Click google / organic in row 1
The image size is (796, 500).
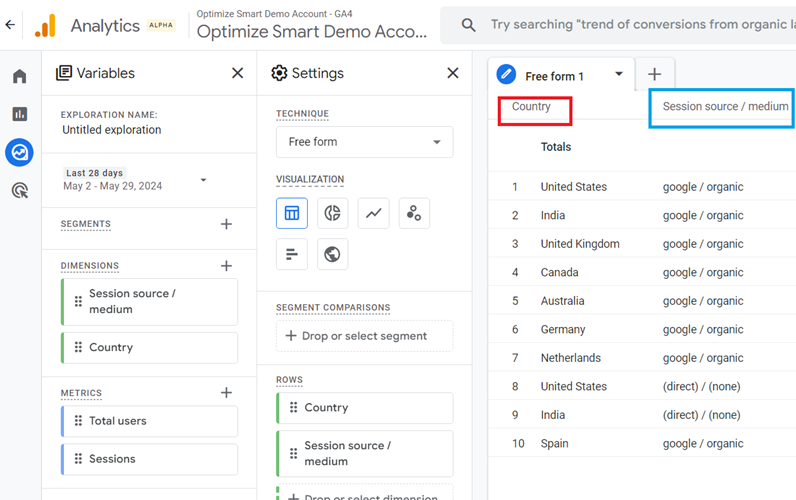point(703,187)
